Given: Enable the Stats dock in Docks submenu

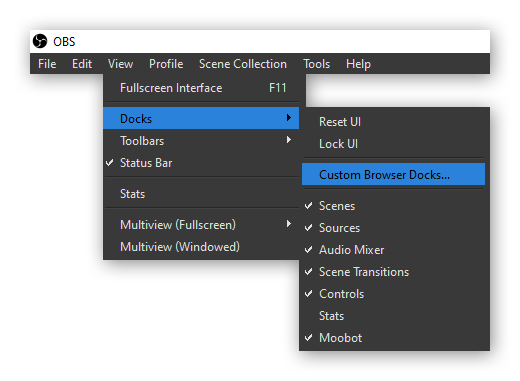Looking at the screenshot, I should click(394, 316).
